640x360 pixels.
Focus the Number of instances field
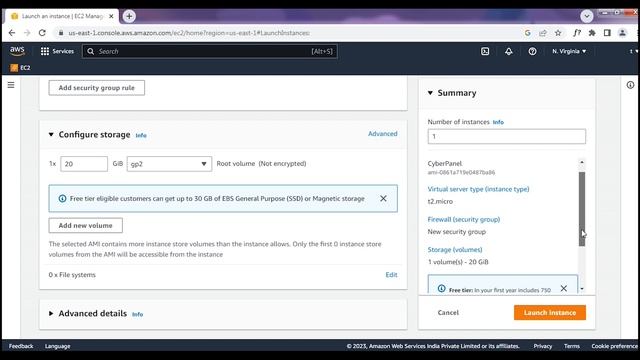pyautogui.click(x=507, y=136)
